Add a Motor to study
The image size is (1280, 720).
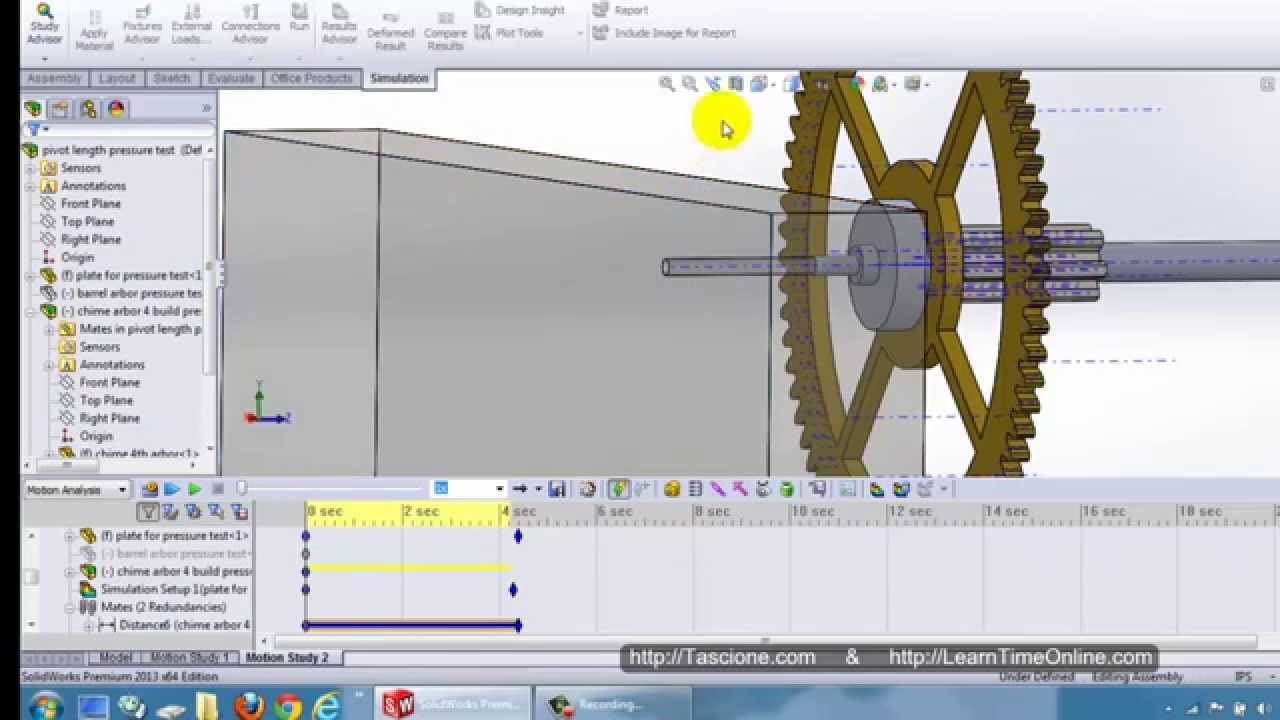672,489
